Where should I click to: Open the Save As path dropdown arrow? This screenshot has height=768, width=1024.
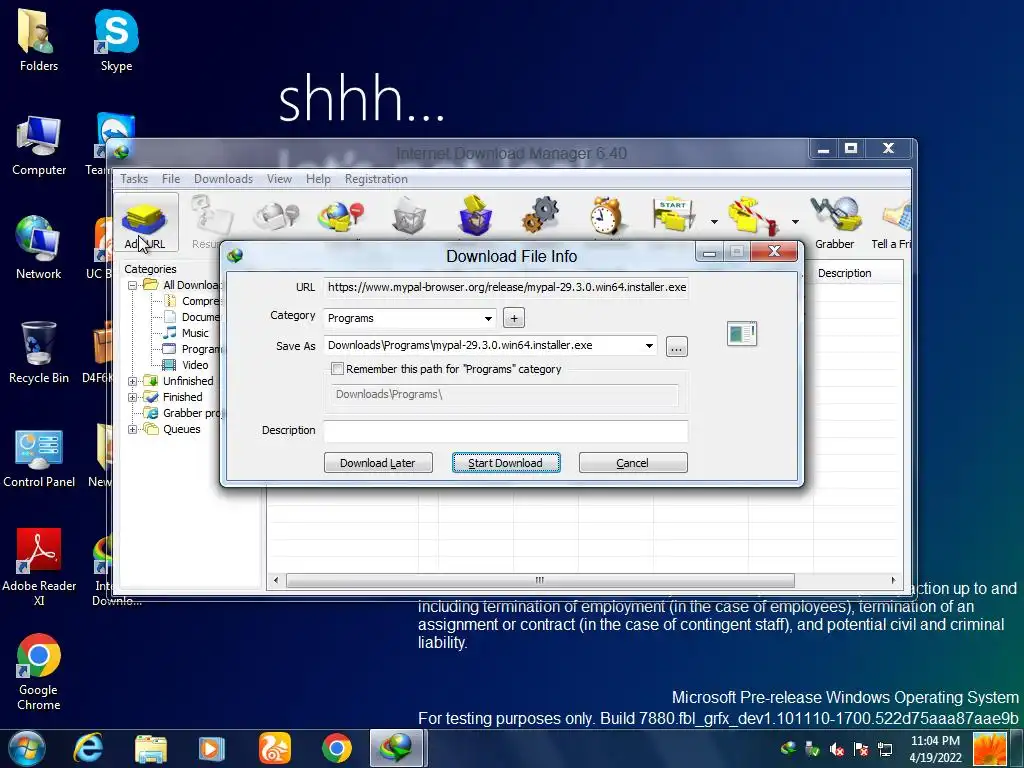649,345
